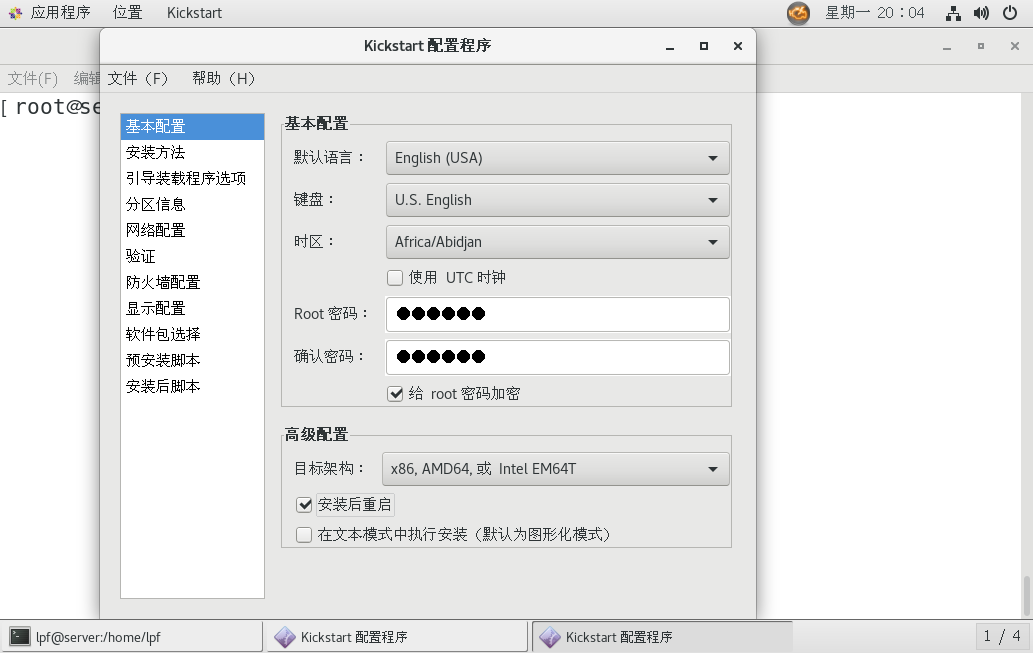Image resolution: width=1033 pixels, height=653 pixels.
Task: Click first Kickstart taskbar diamond icon
Action: [285, 637]
